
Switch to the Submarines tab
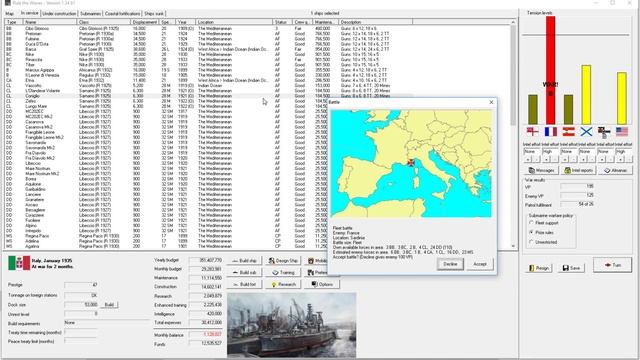point(90,13)
